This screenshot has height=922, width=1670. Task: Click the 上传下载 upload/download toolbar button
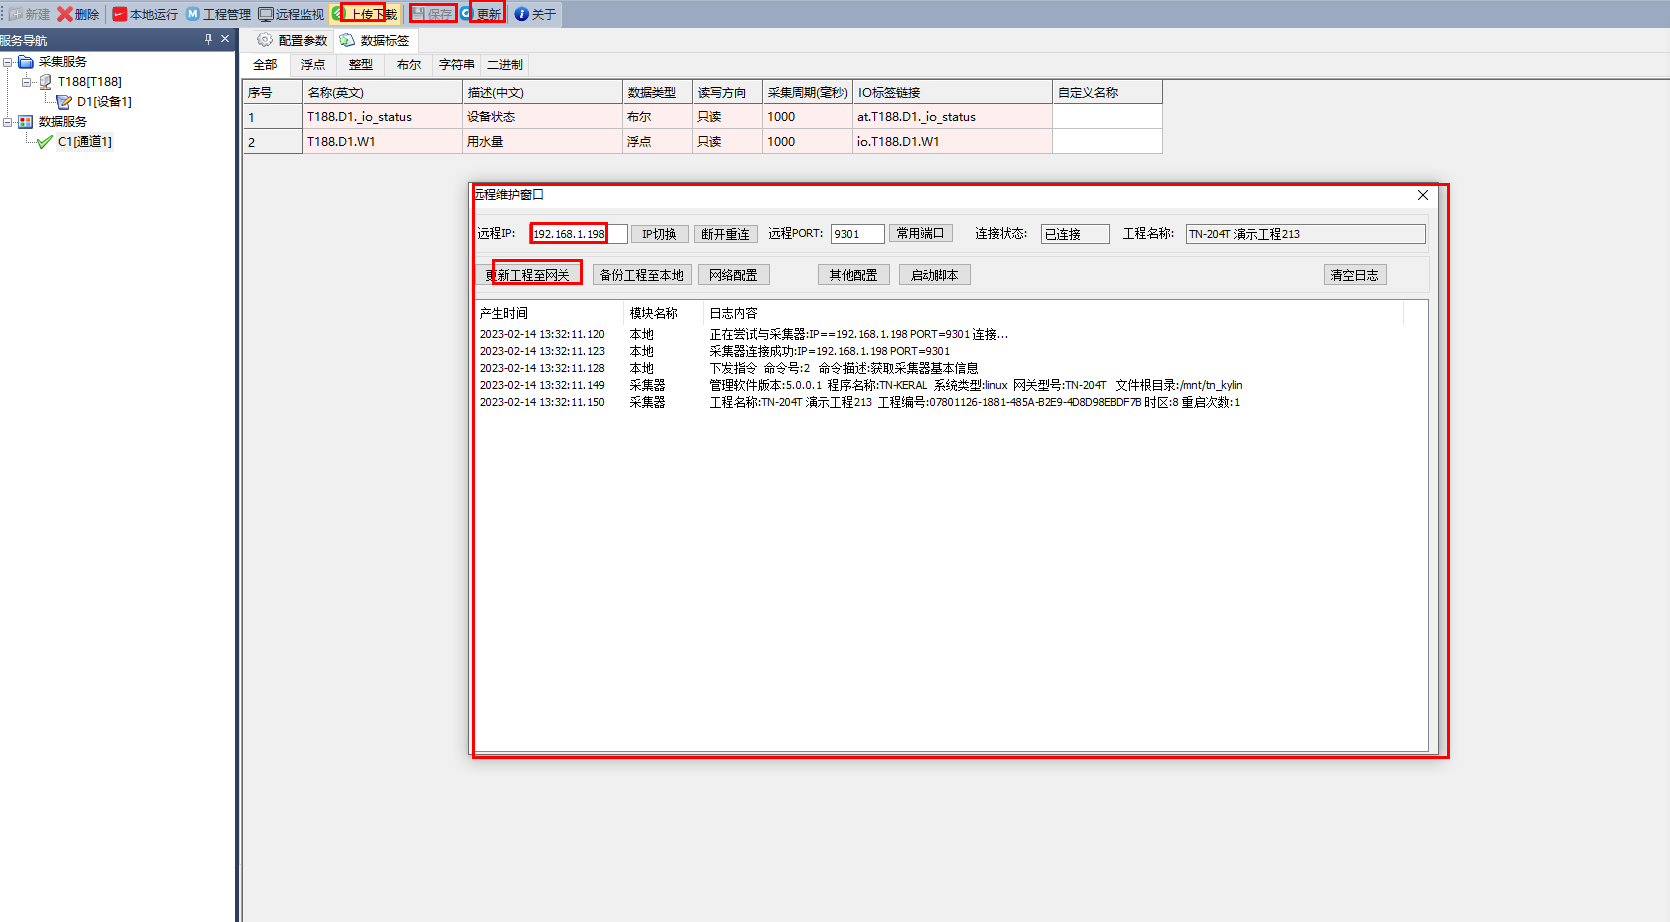pyautogui.click(x=365, y=14)
